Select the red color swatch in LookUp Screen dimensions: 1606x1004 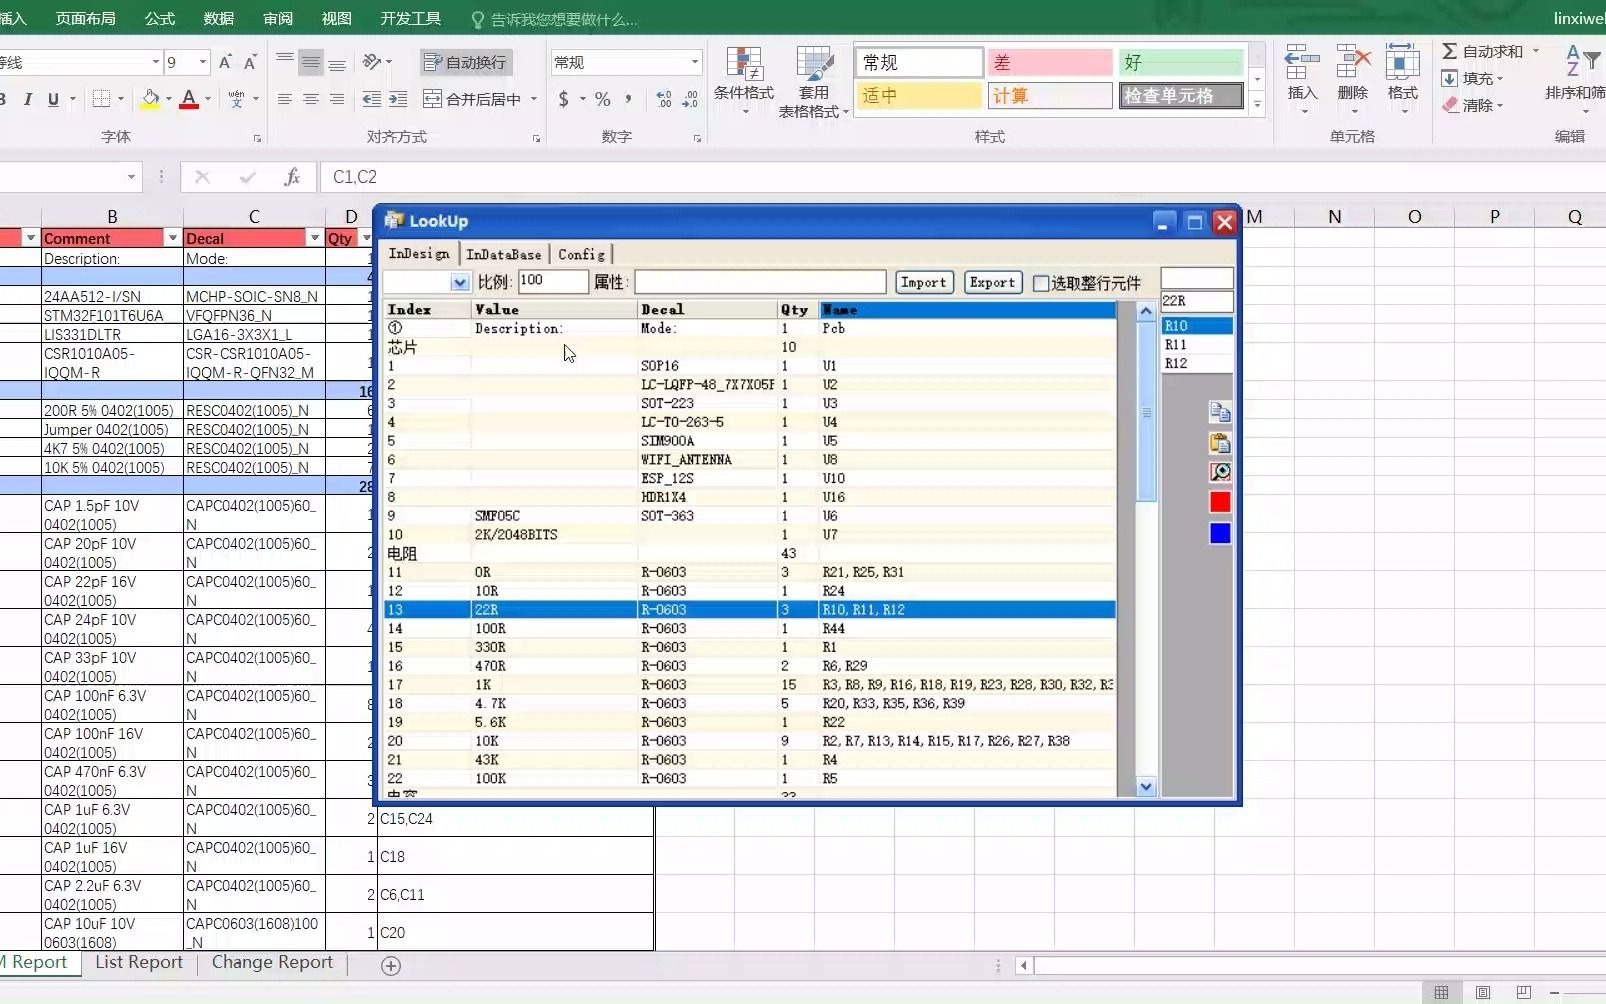click(1220, 502)
